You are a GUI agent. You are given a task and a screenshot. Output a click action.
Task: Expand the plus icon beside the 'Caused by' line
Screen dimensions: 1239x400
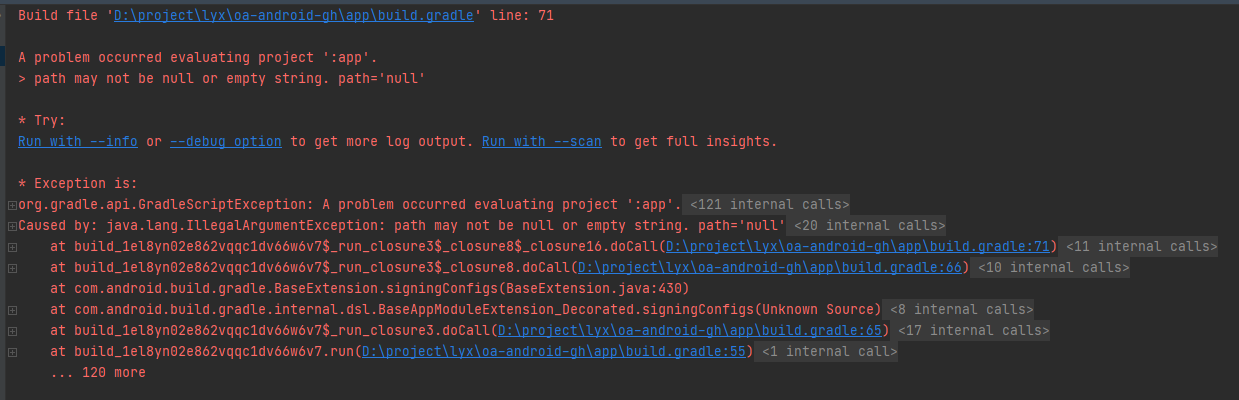tap(11, 226)
